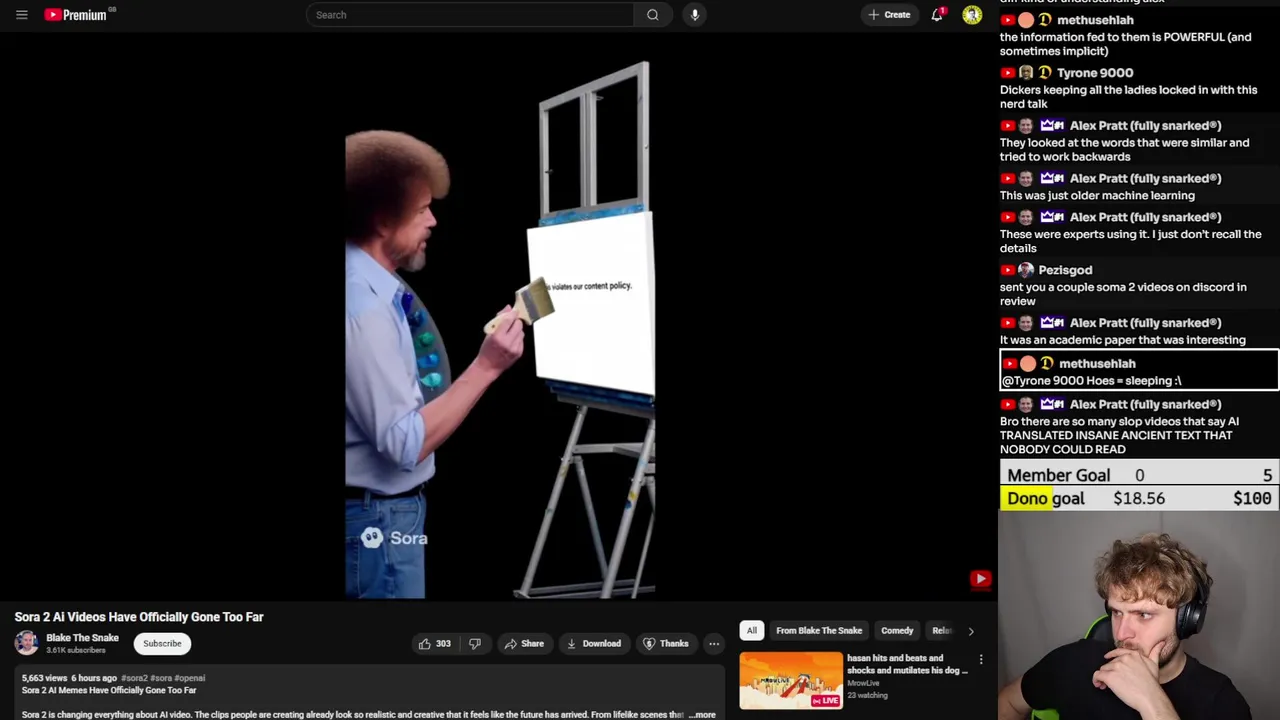This screenshot has height=720, width=1280.
Task: Focus the Search input field
Action: (470, 15)
